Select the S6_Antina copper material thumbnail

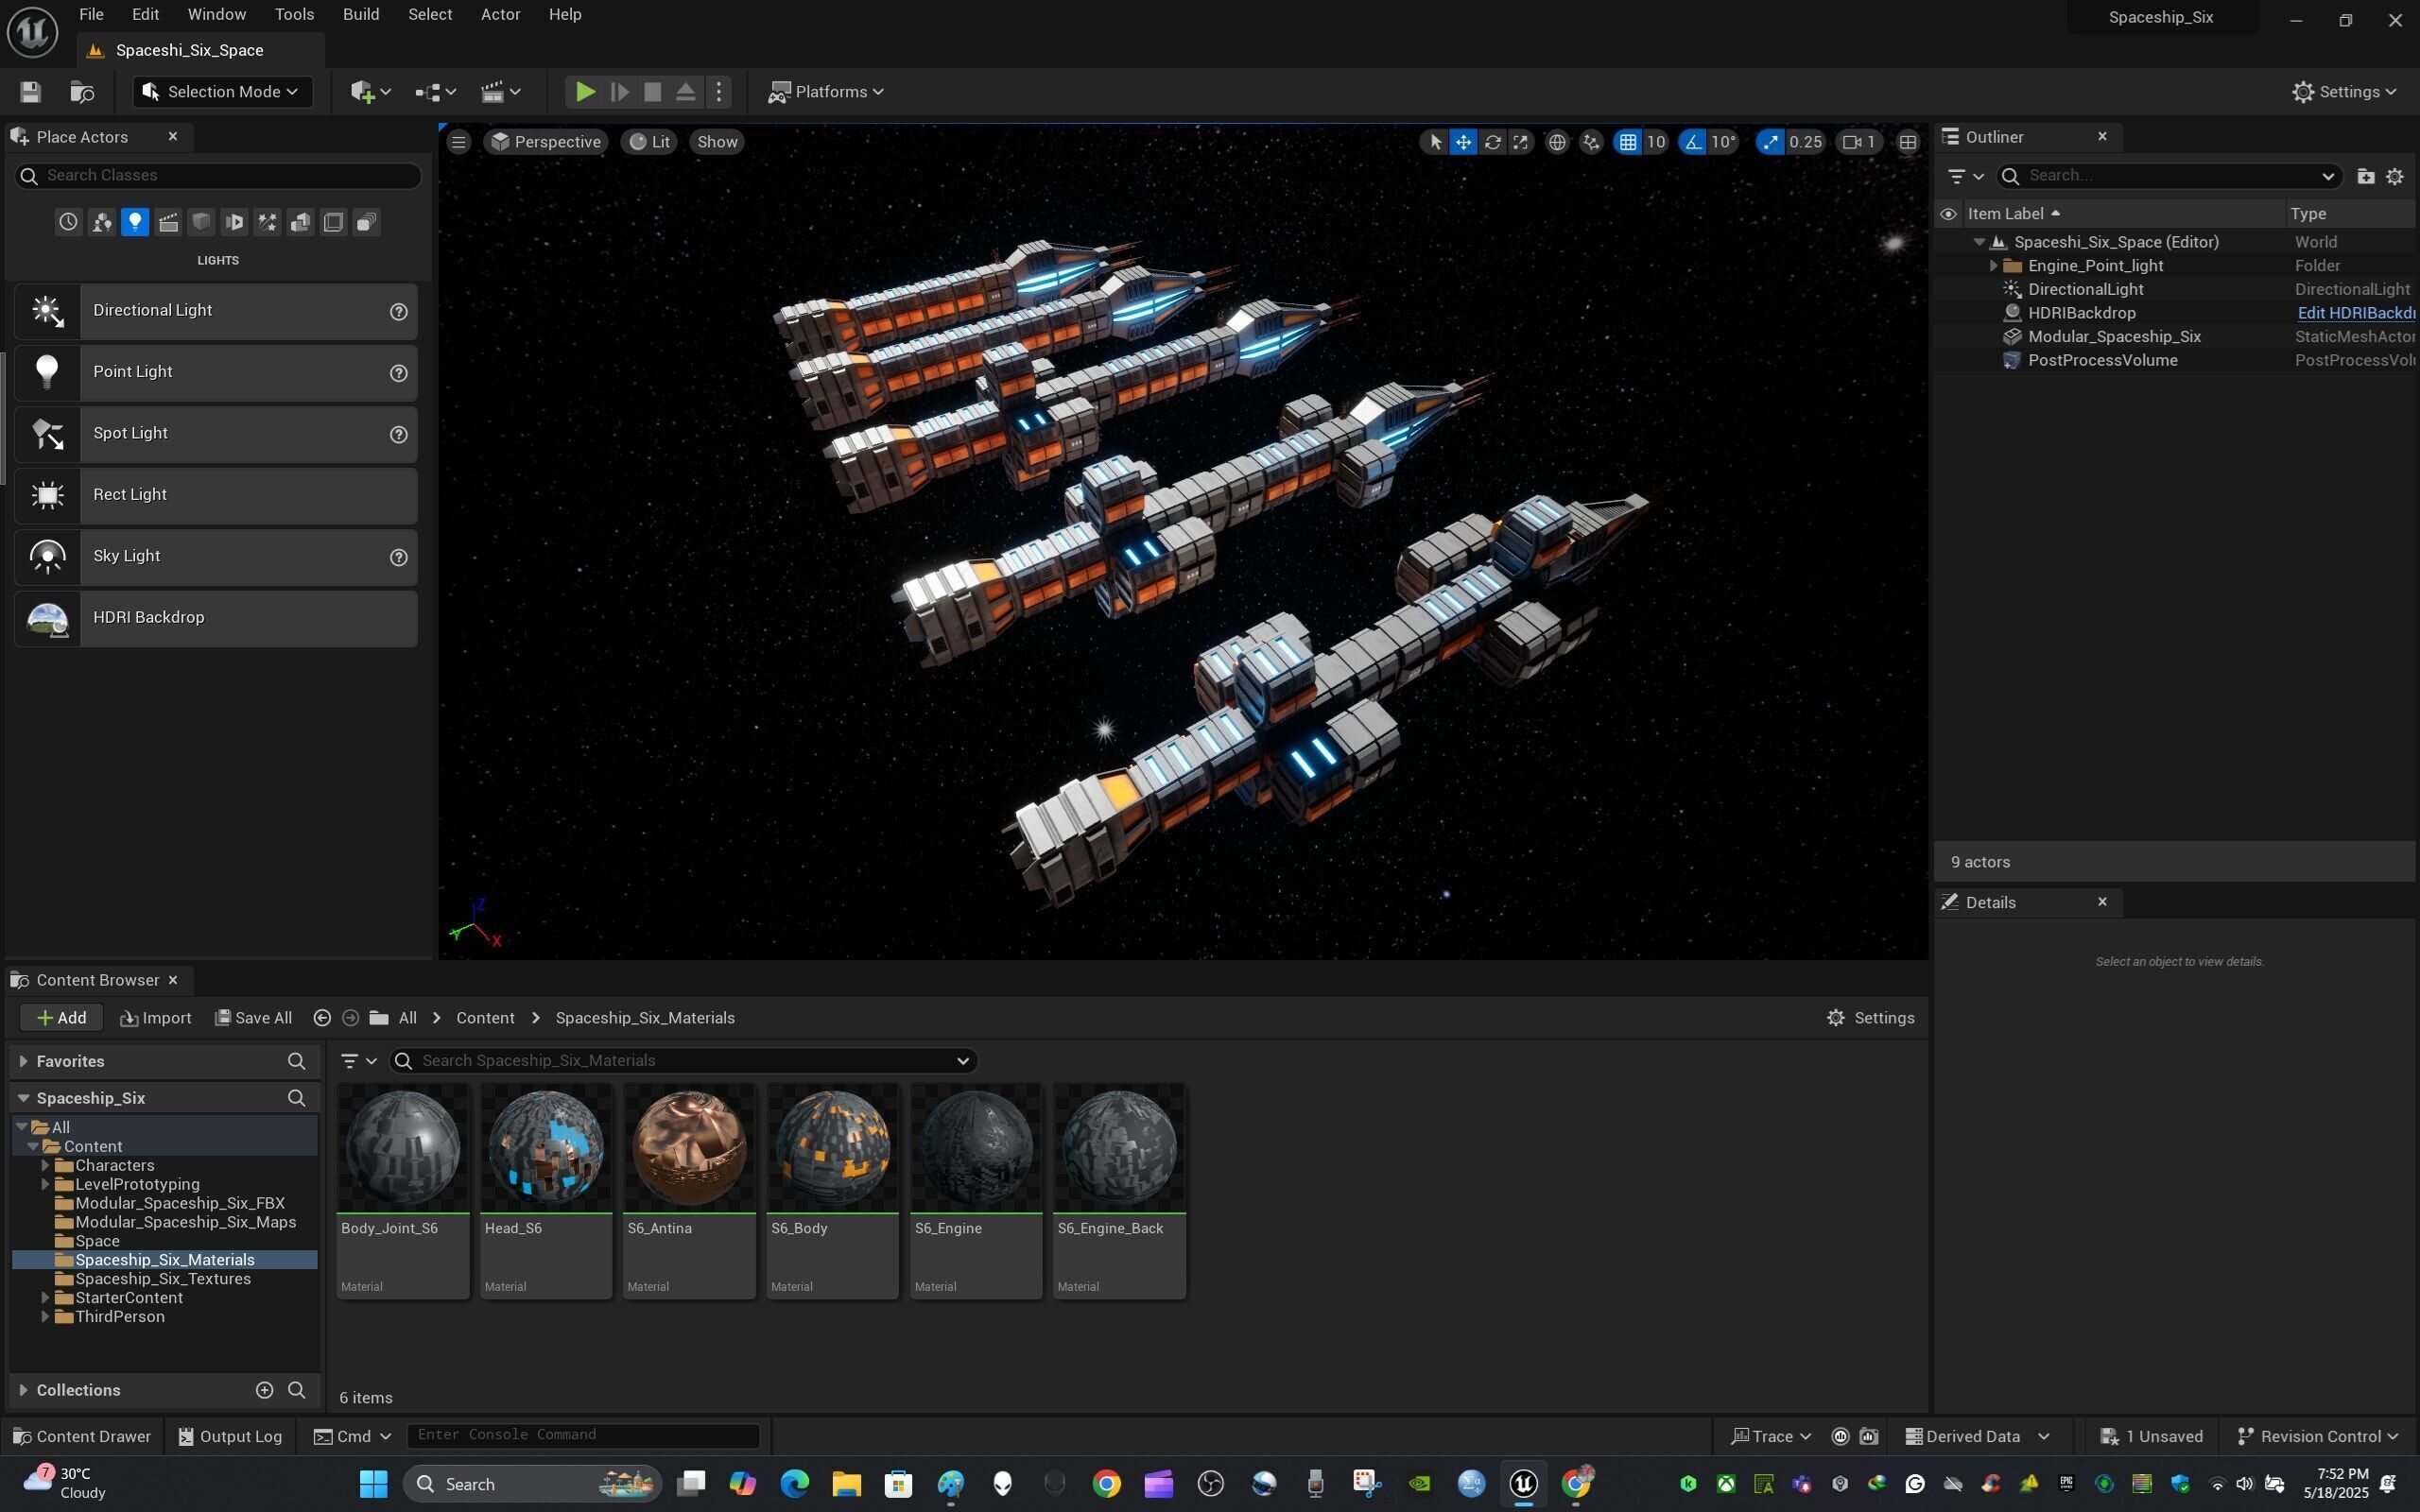coord(689,1148)
